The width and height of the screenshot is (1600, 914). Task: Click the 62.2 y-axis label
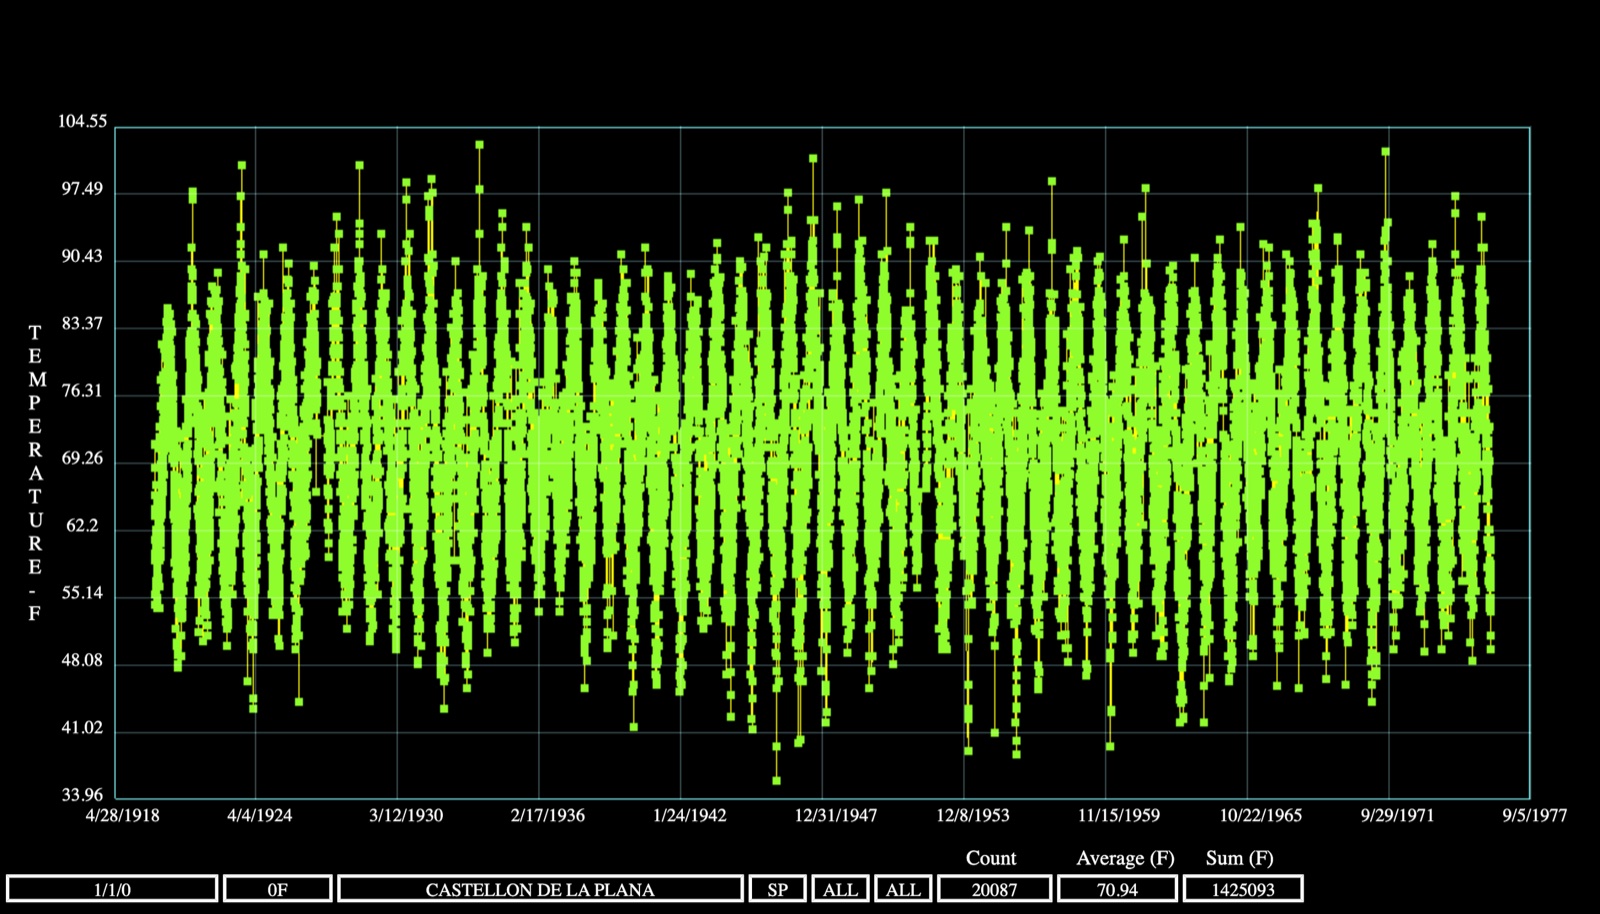[x=82, y=526]
